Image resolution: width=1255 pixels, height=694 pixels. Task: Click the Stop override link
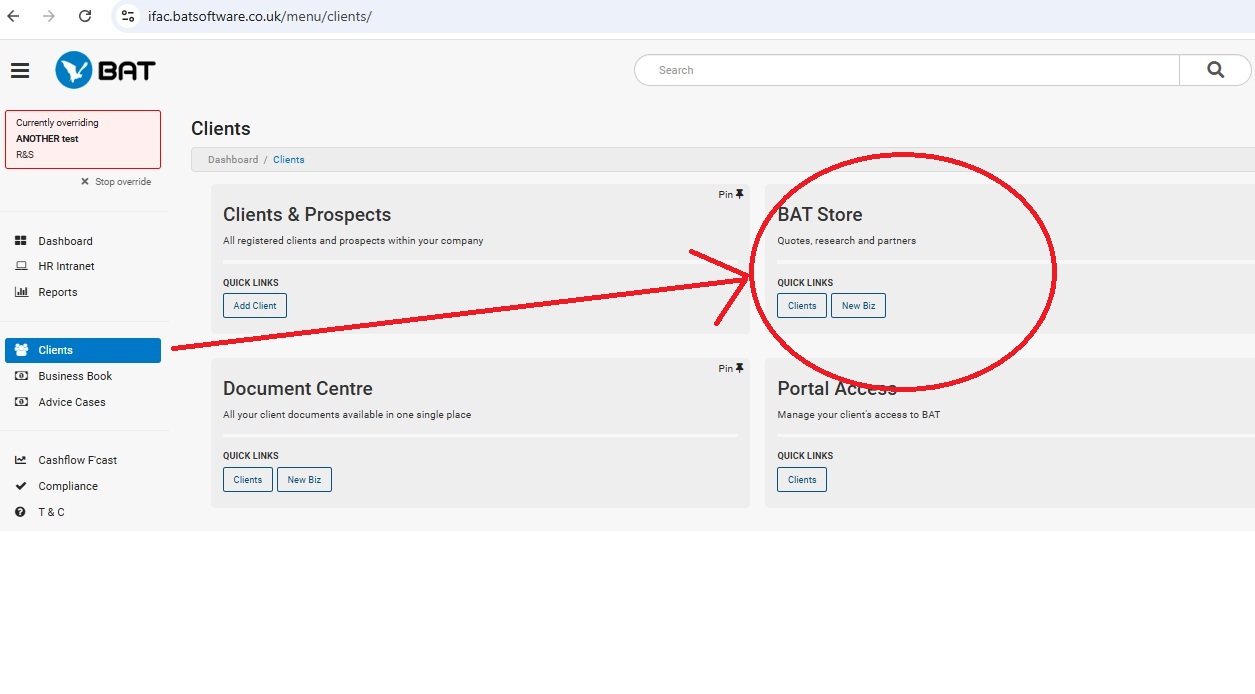click(123, 182)
